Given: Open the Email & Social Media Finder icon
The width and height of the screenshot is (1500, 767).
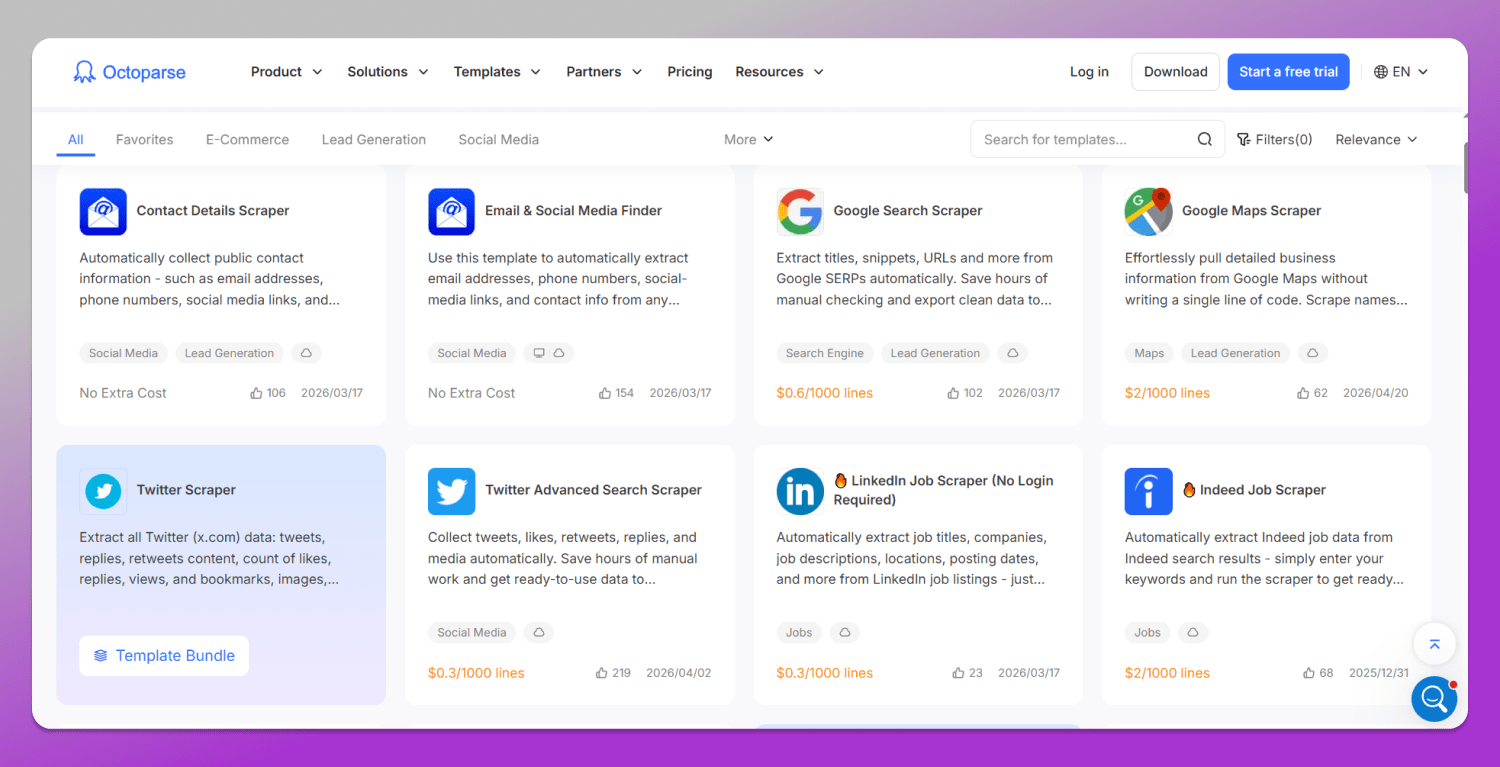Looking at the screenshot, I should 451,211.
